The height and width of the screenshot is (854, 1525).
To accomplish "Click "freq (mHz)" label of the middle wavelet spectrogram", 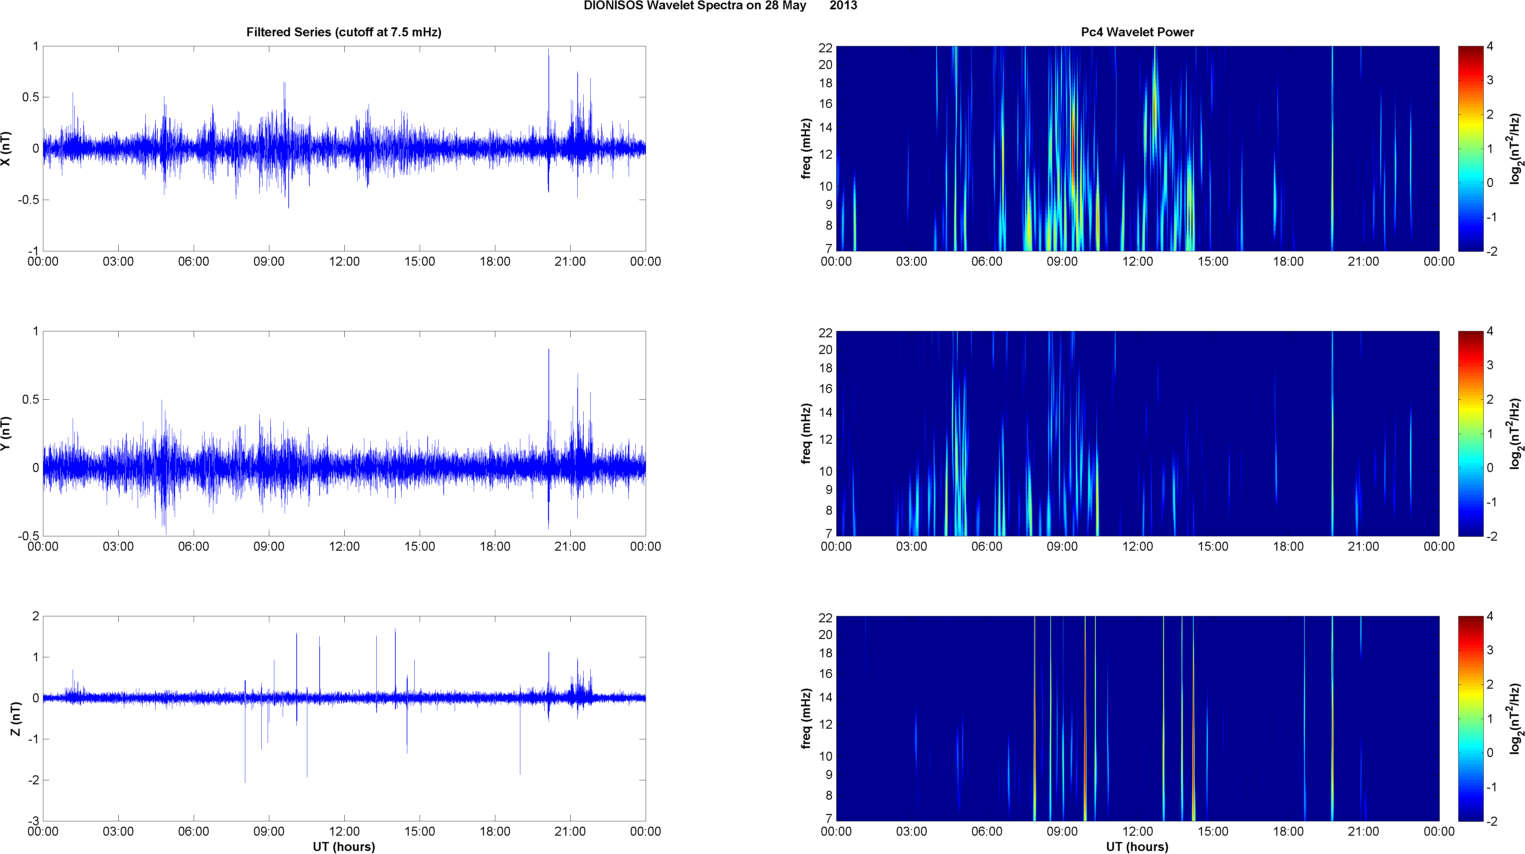I will pos(806,433).
